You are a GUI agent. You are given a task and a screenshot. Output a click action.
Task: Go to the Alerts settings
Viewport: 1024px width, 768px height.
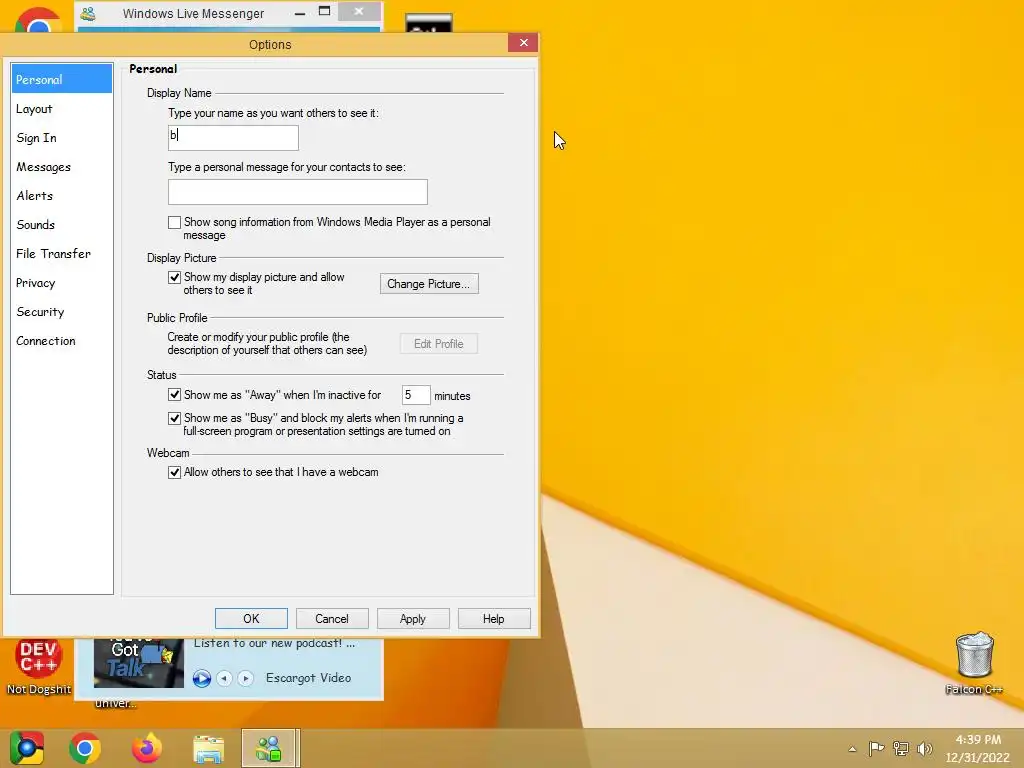[61, 195]
